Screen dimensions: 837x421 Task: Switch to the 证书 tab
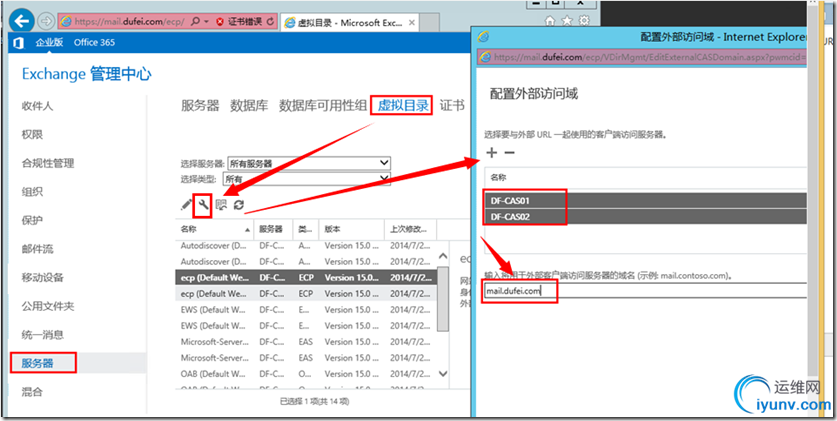452,106
